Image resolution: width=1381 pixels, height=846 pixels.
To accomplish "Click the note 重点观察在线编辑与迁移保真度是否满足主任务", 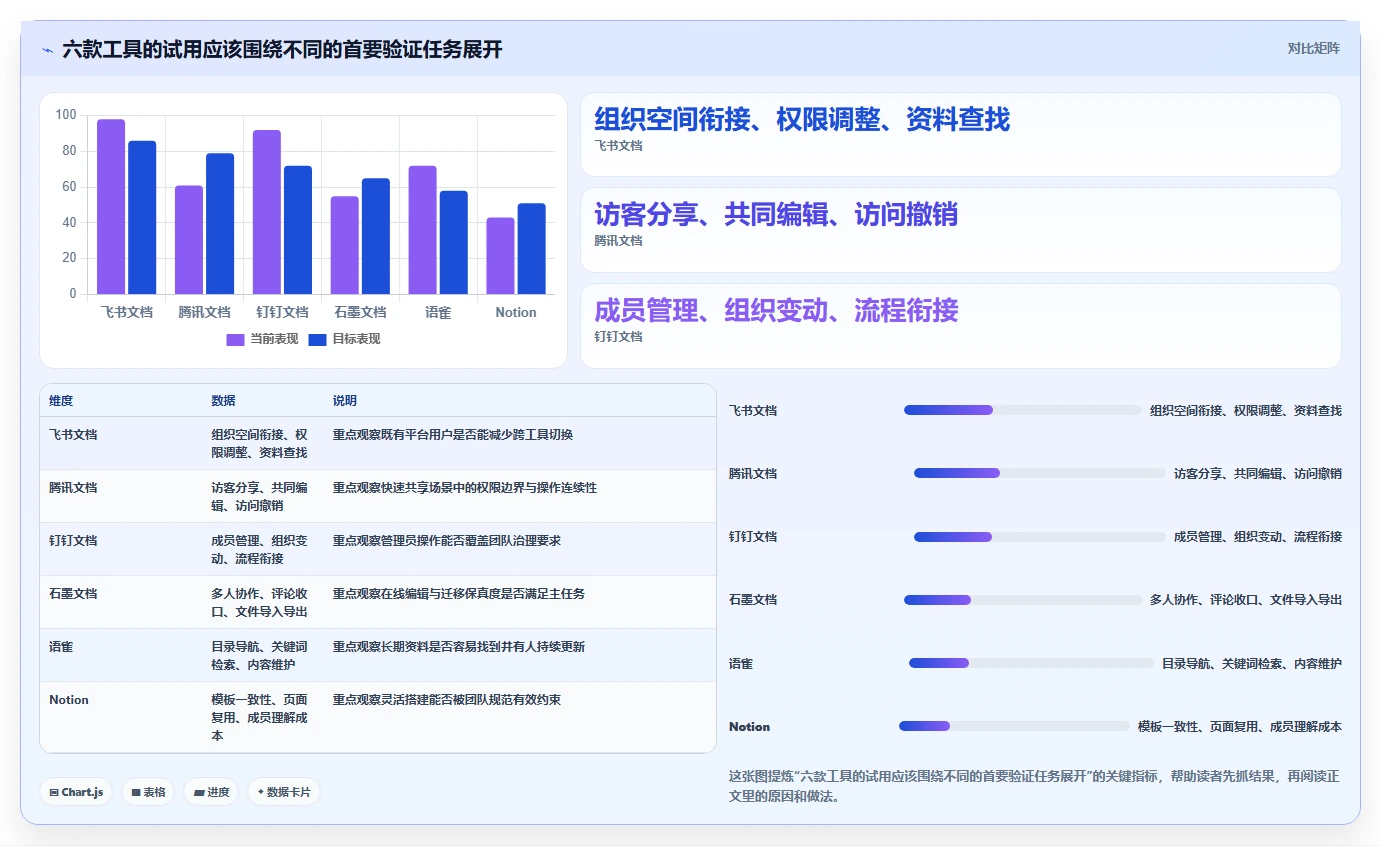I will point(459,594).
